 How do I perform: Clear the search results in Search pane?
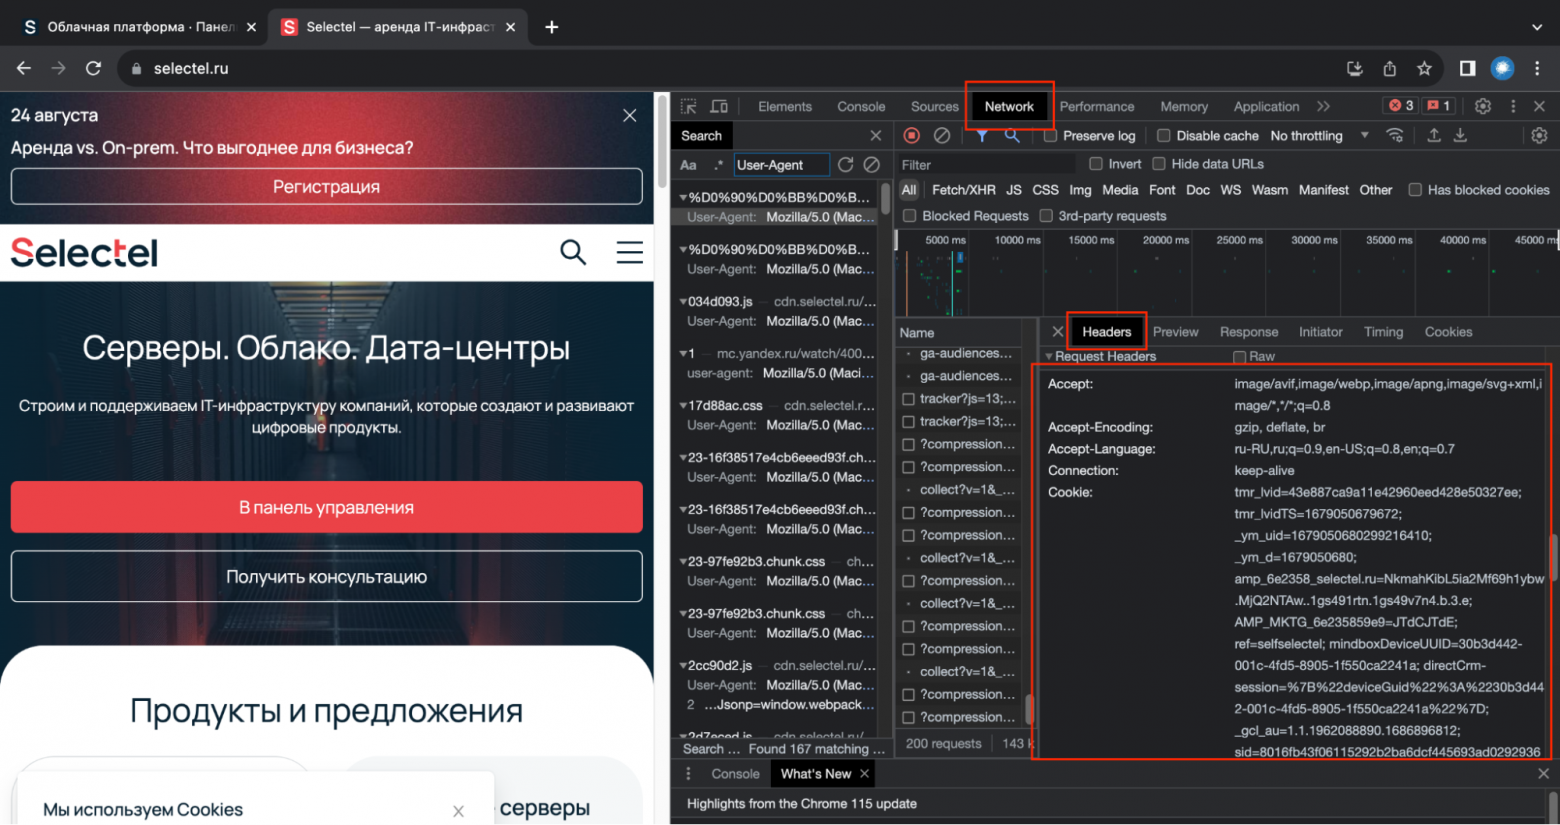872,164
